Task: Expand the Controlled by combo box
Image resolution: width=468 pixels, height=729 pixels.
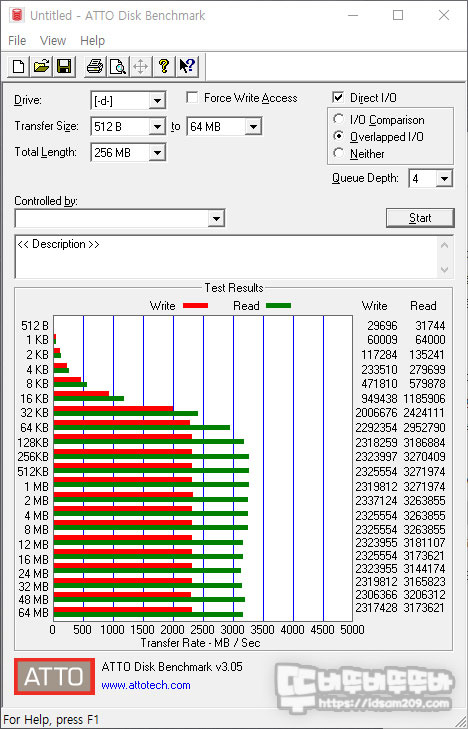Action: [x=216, y=219]
